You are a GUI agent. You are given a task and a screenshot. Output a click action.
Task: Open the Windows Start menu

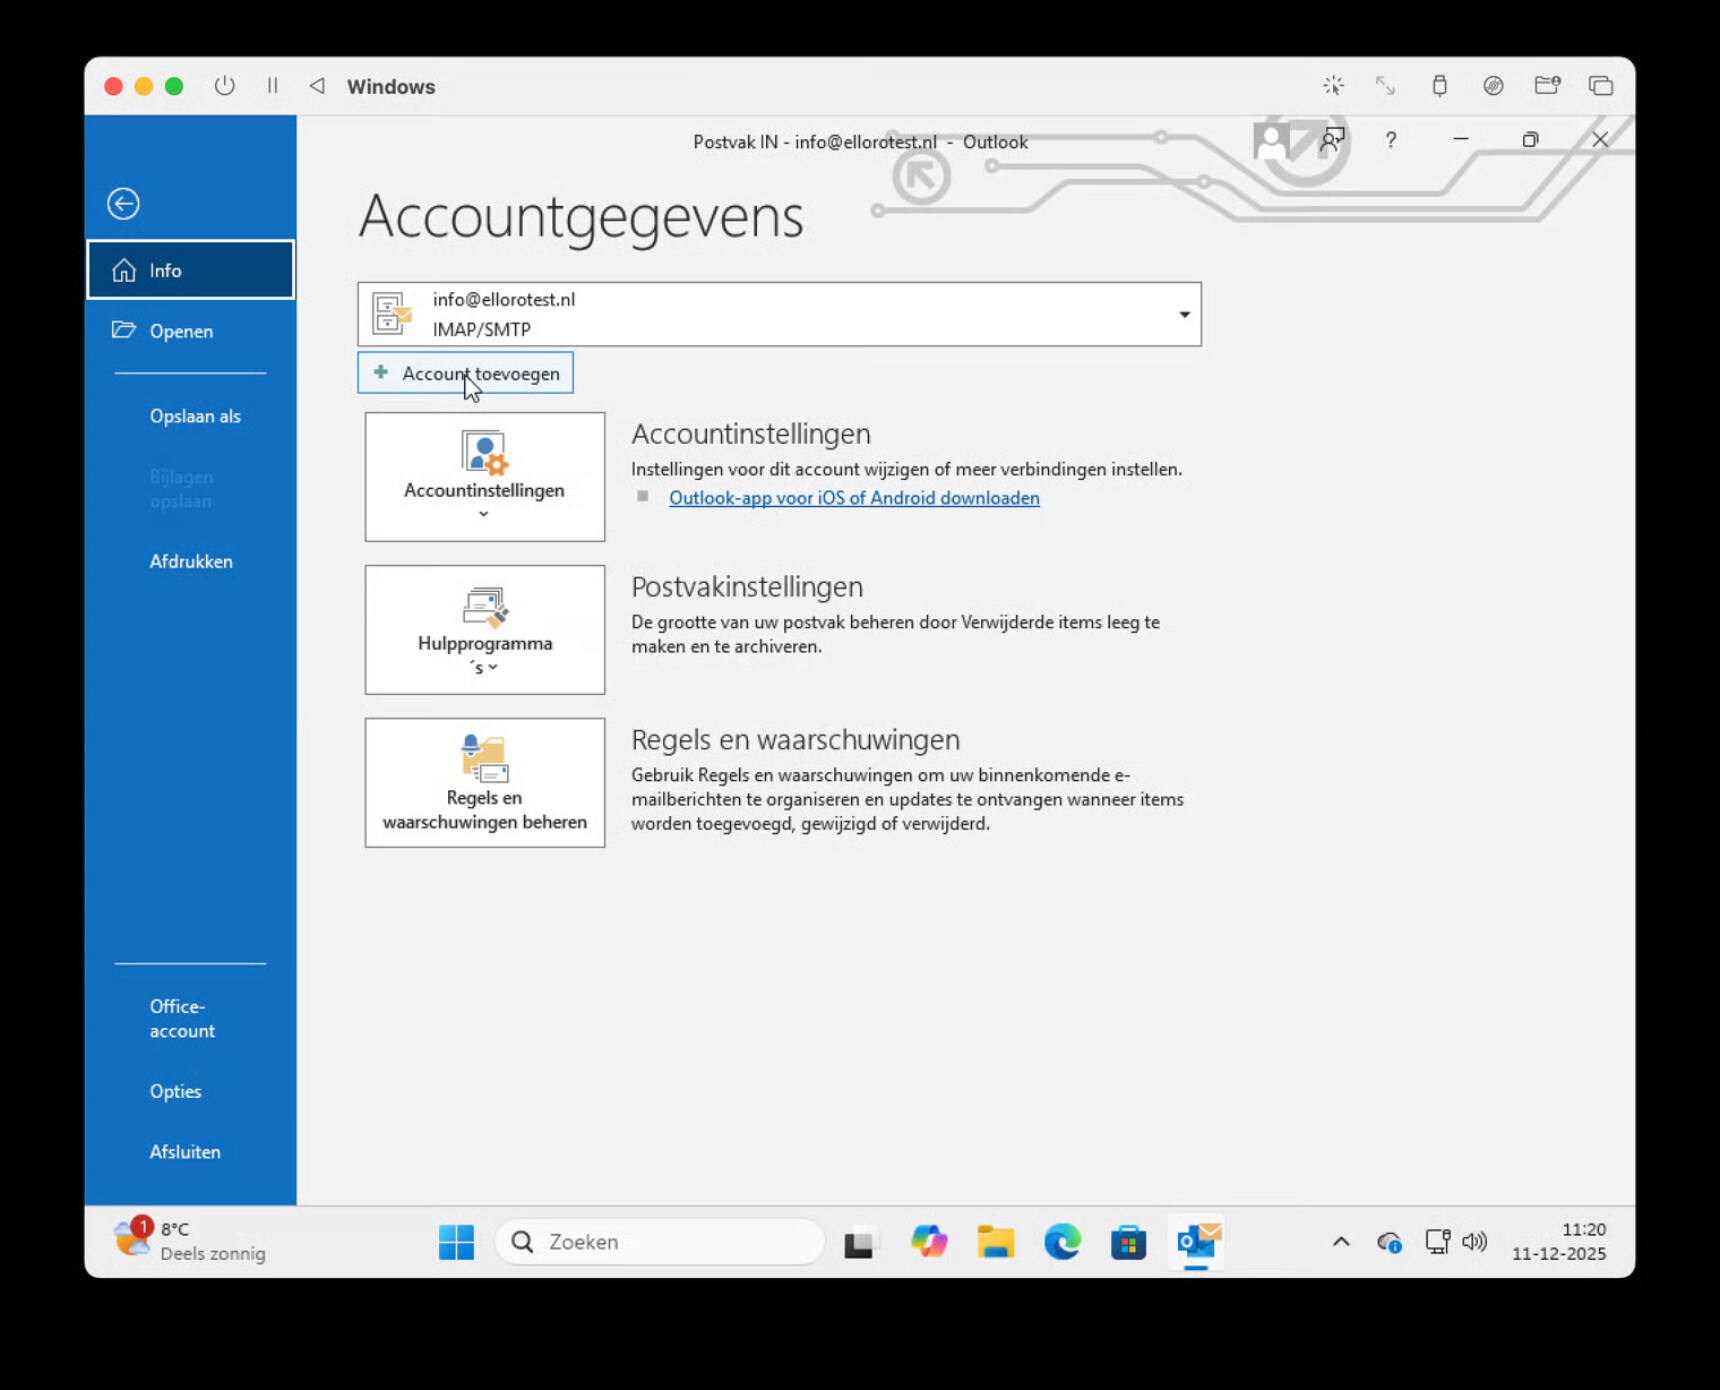(x=456, y=1242)
